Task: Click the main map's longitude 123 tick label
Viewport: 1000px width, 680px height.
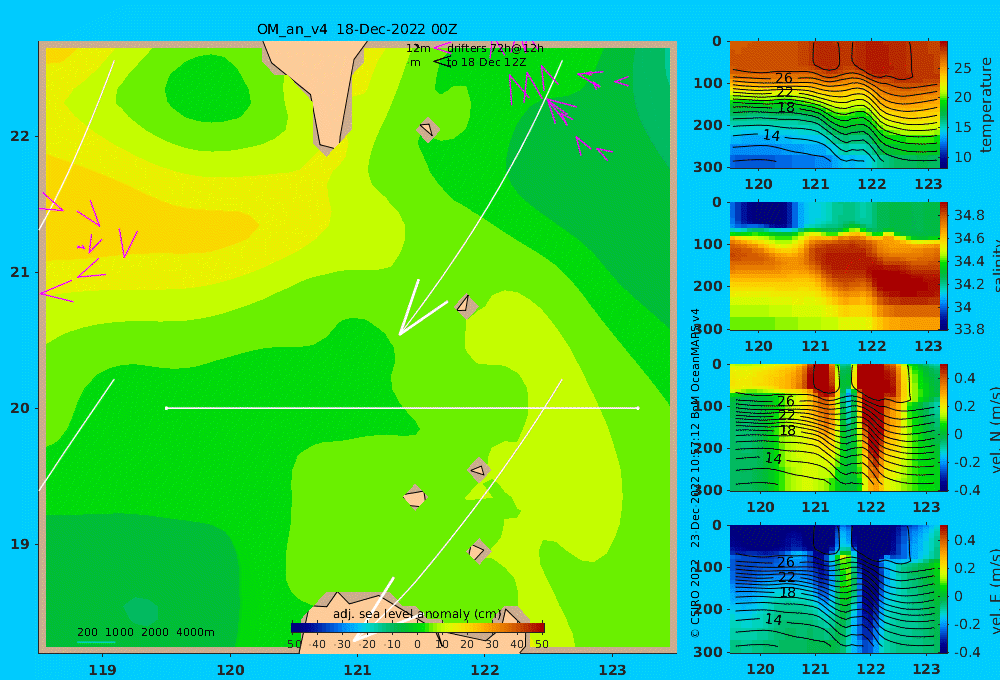Action: [613, 670]
